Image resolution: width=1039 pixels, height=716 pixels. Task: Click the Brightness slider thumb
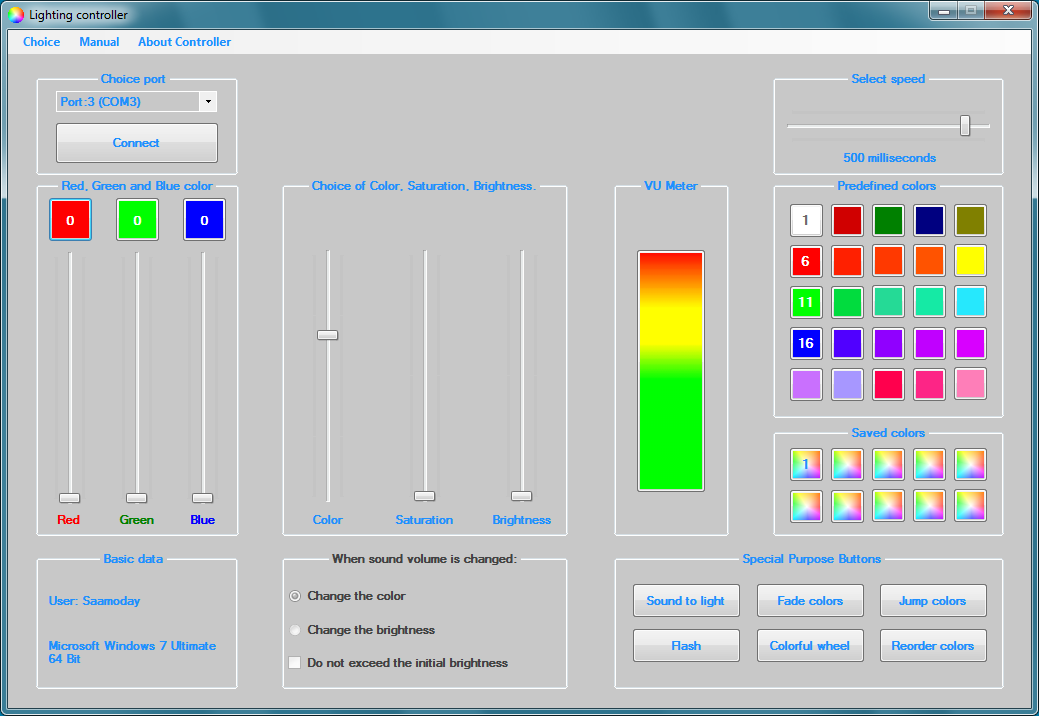point(521,496)
